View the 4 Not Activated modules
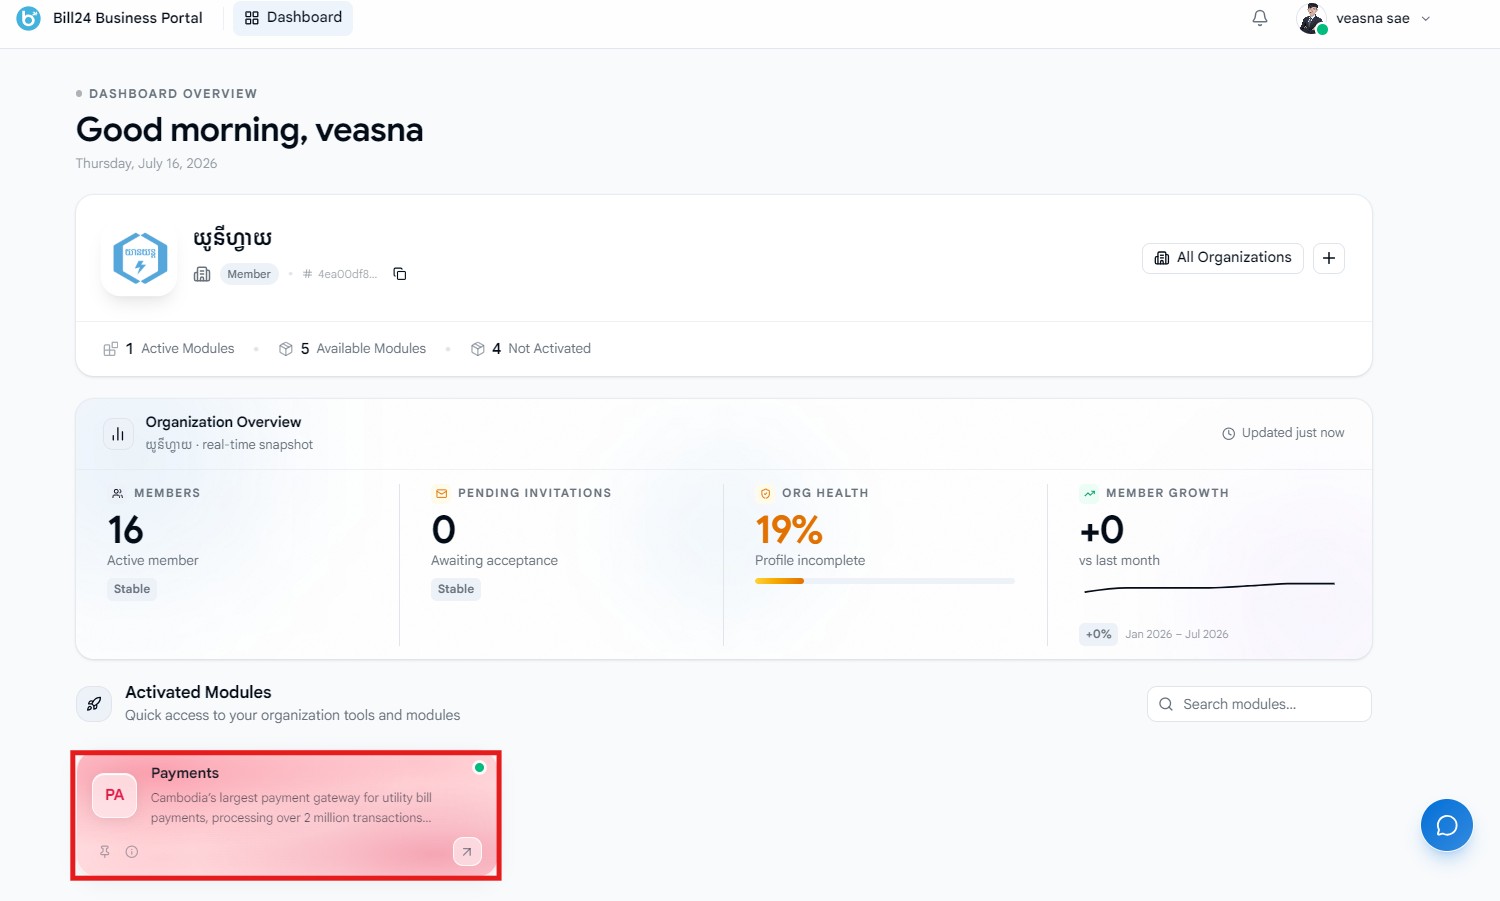The image size is (1500, 901). [531, 349]
